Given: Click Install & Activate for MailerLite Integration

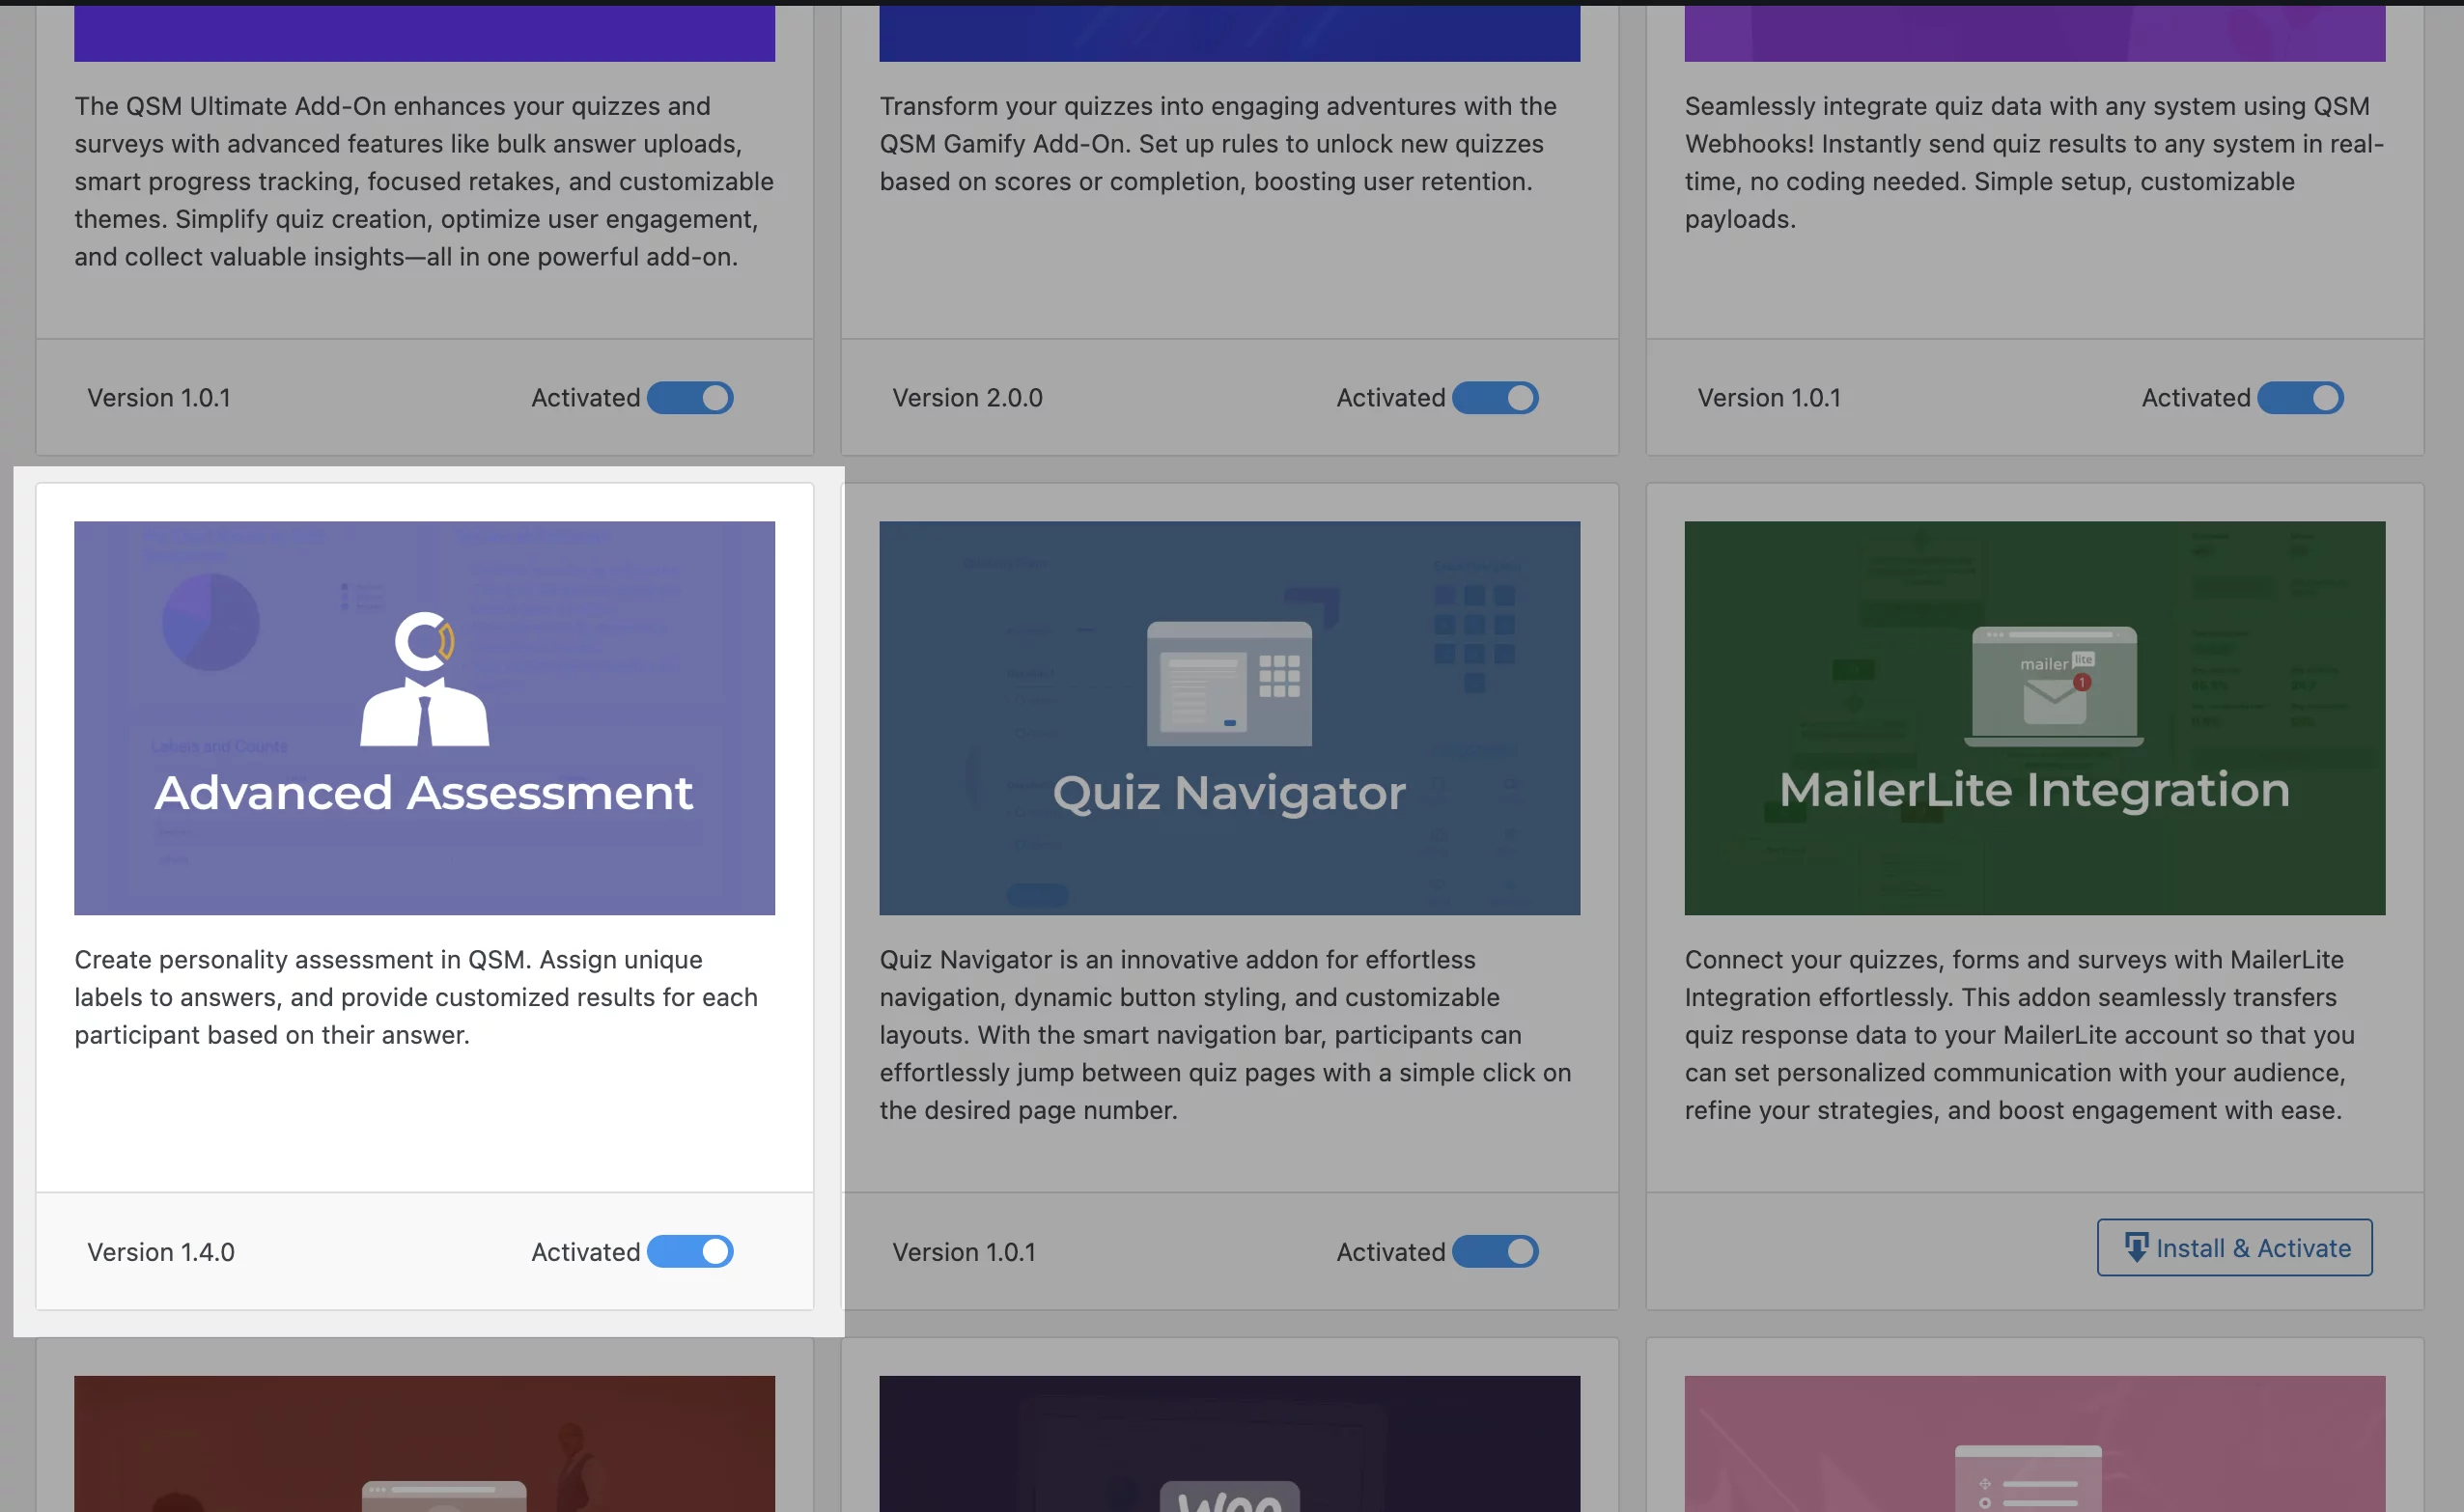Looking at the screenshot, I should (x=2234, y=1247).
